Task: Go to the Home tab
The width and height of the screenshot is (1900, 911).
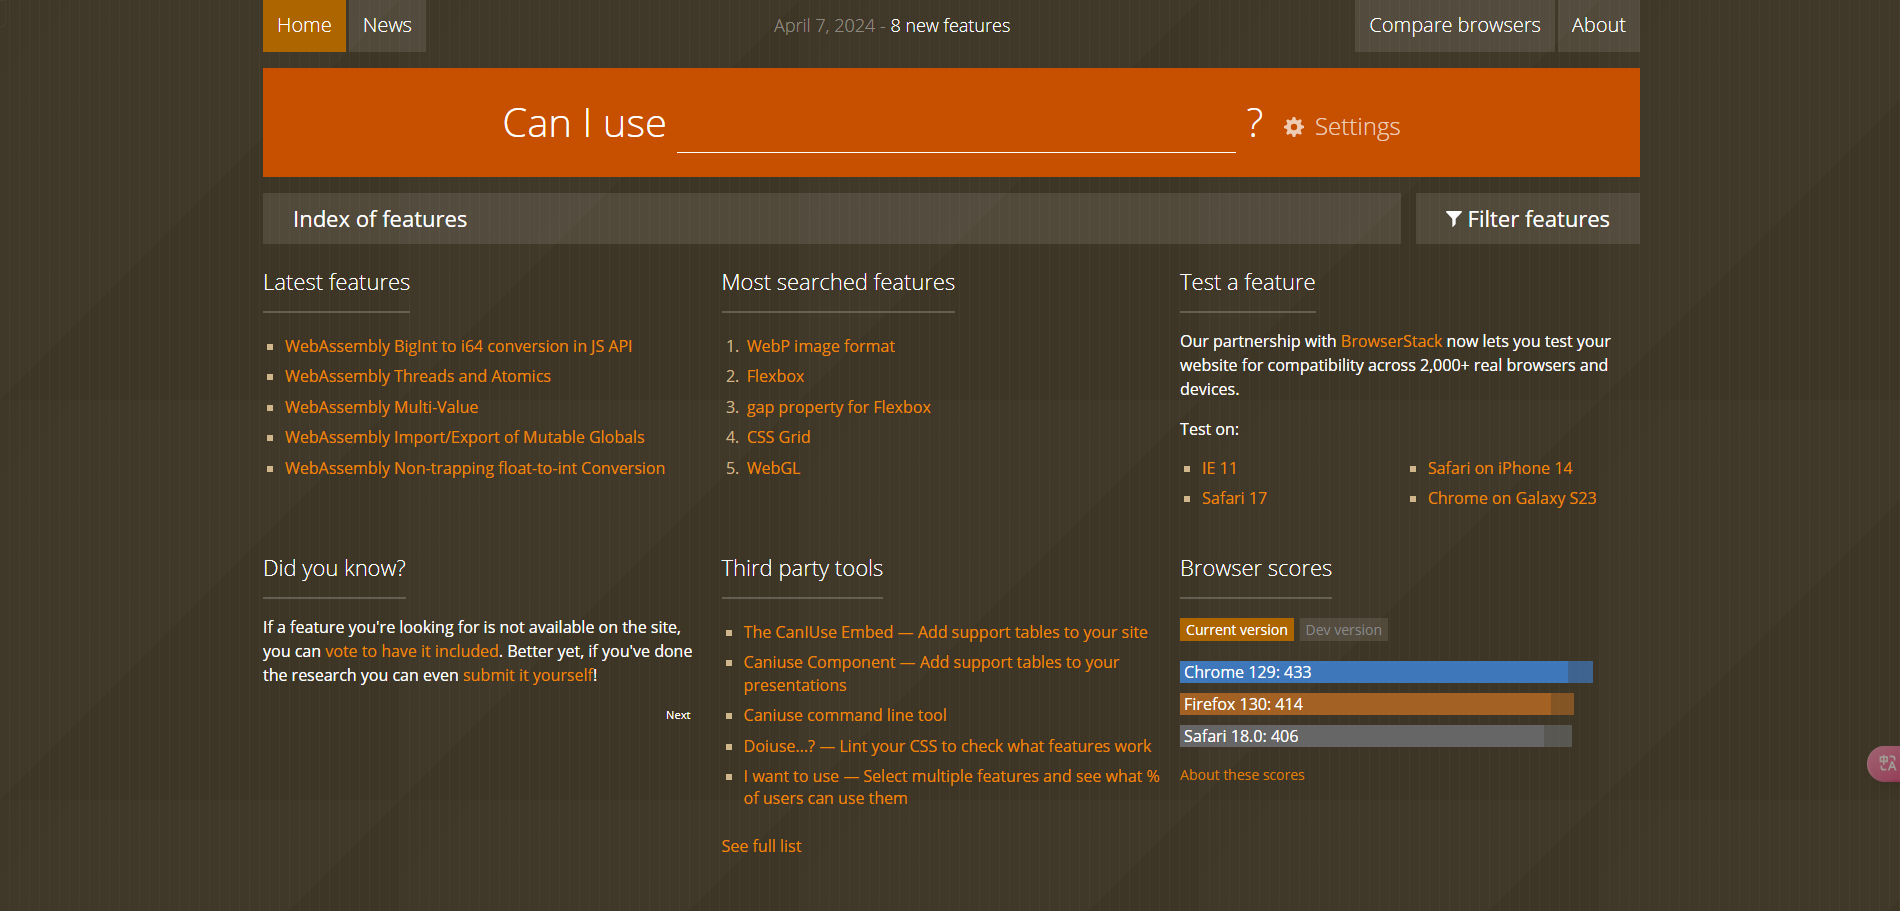Action: [x=304, y=25]
